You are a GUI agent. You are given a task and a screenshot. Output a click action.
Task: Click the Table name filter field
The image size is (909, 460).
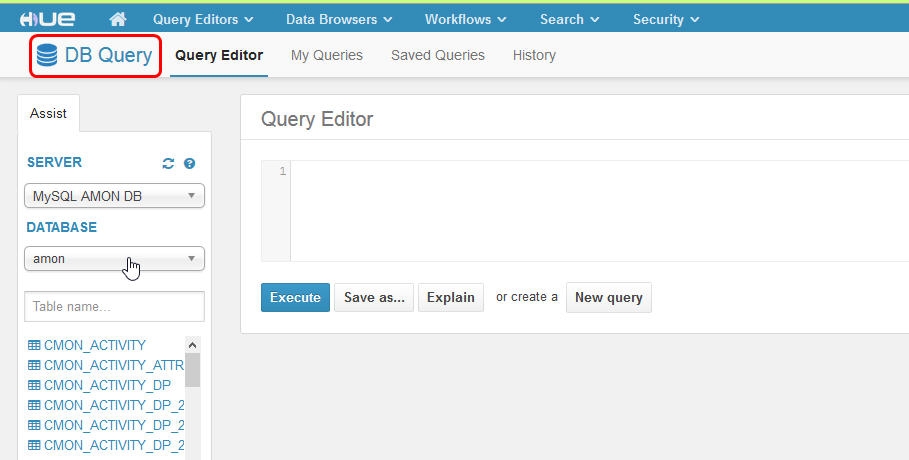[x=114, y=306]
